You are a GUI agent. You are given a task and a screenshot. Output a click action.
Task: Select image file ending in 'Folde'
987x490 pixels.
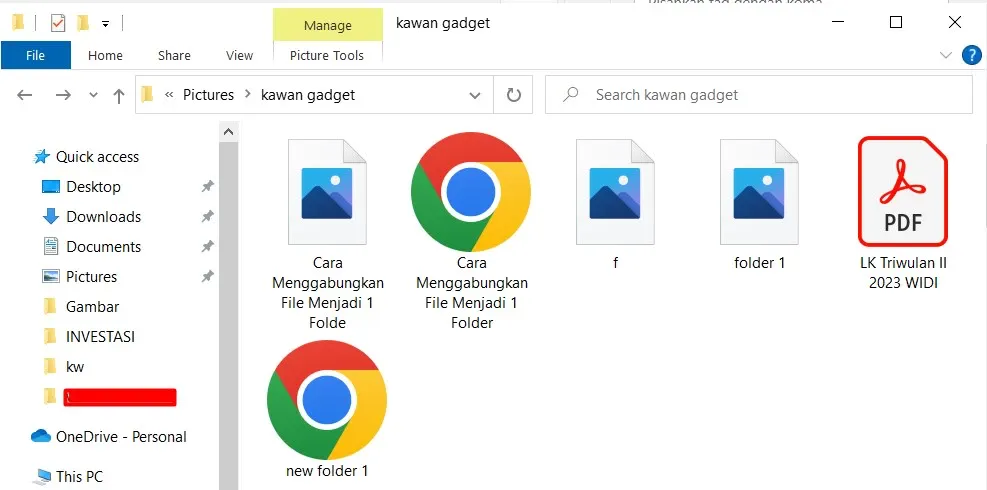pyautogui.click(x=327, y=234)
